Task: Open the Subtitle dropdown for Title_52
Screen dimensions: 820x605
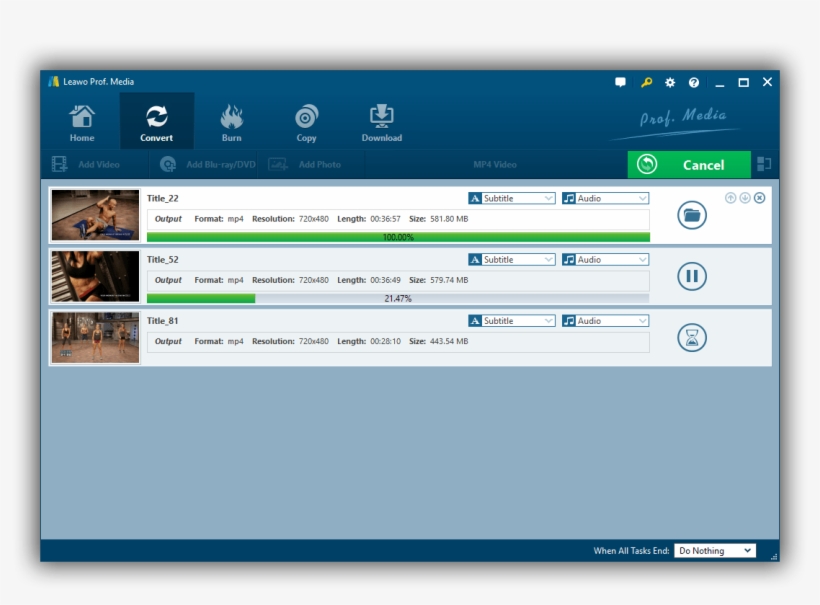Action: tap(548, 259)
